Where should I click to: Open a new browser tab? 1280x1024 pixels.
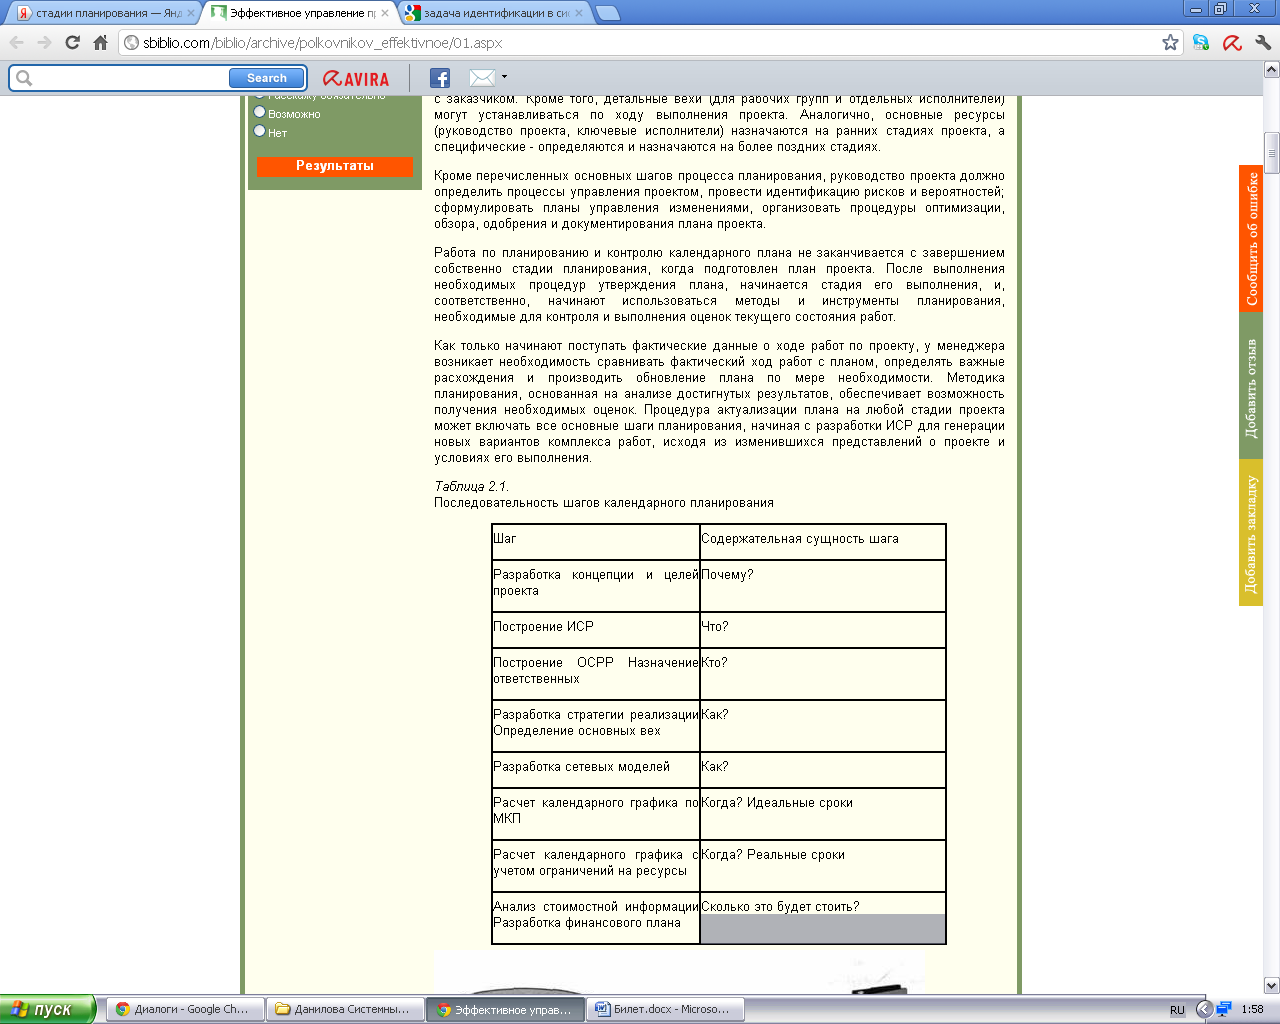(x=607, y=13)
